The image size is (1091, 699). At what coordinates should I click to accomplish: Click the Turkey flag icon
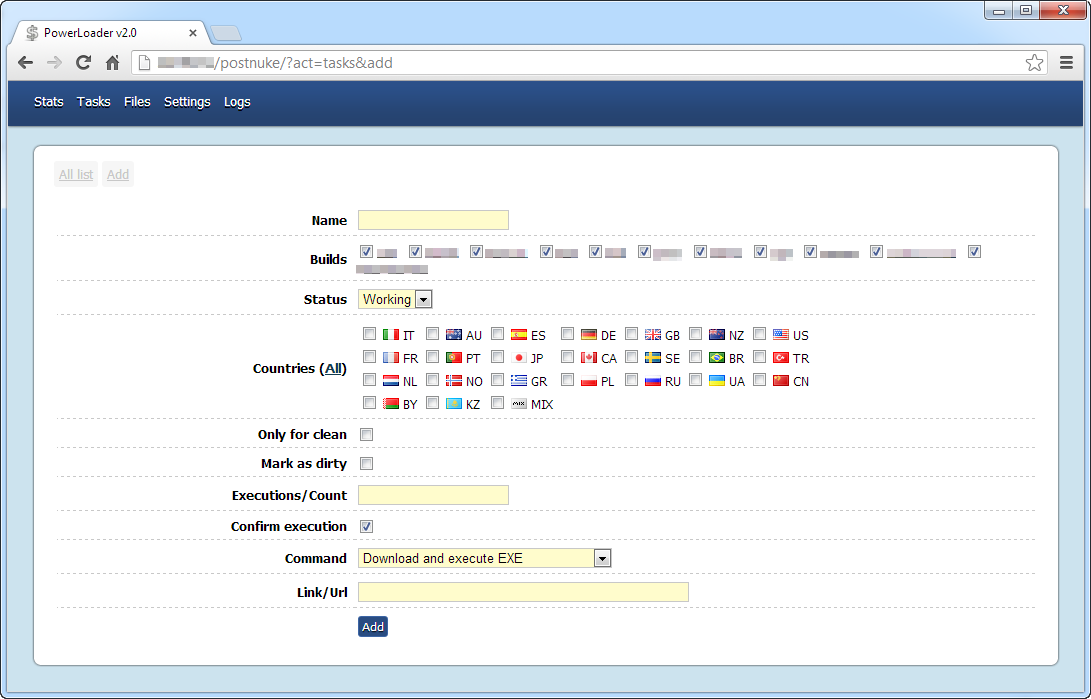pos(781,357)
